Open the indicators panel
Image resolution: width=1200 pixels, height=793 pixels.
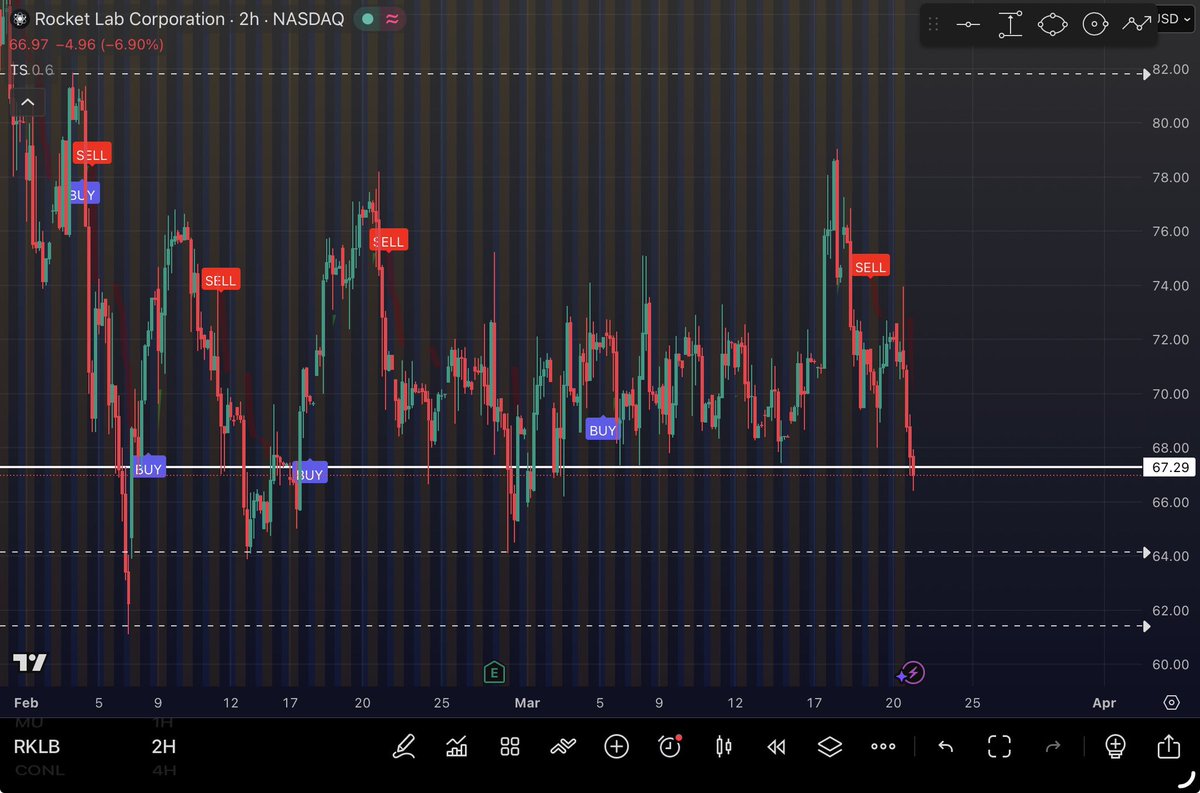pos(456,746)
